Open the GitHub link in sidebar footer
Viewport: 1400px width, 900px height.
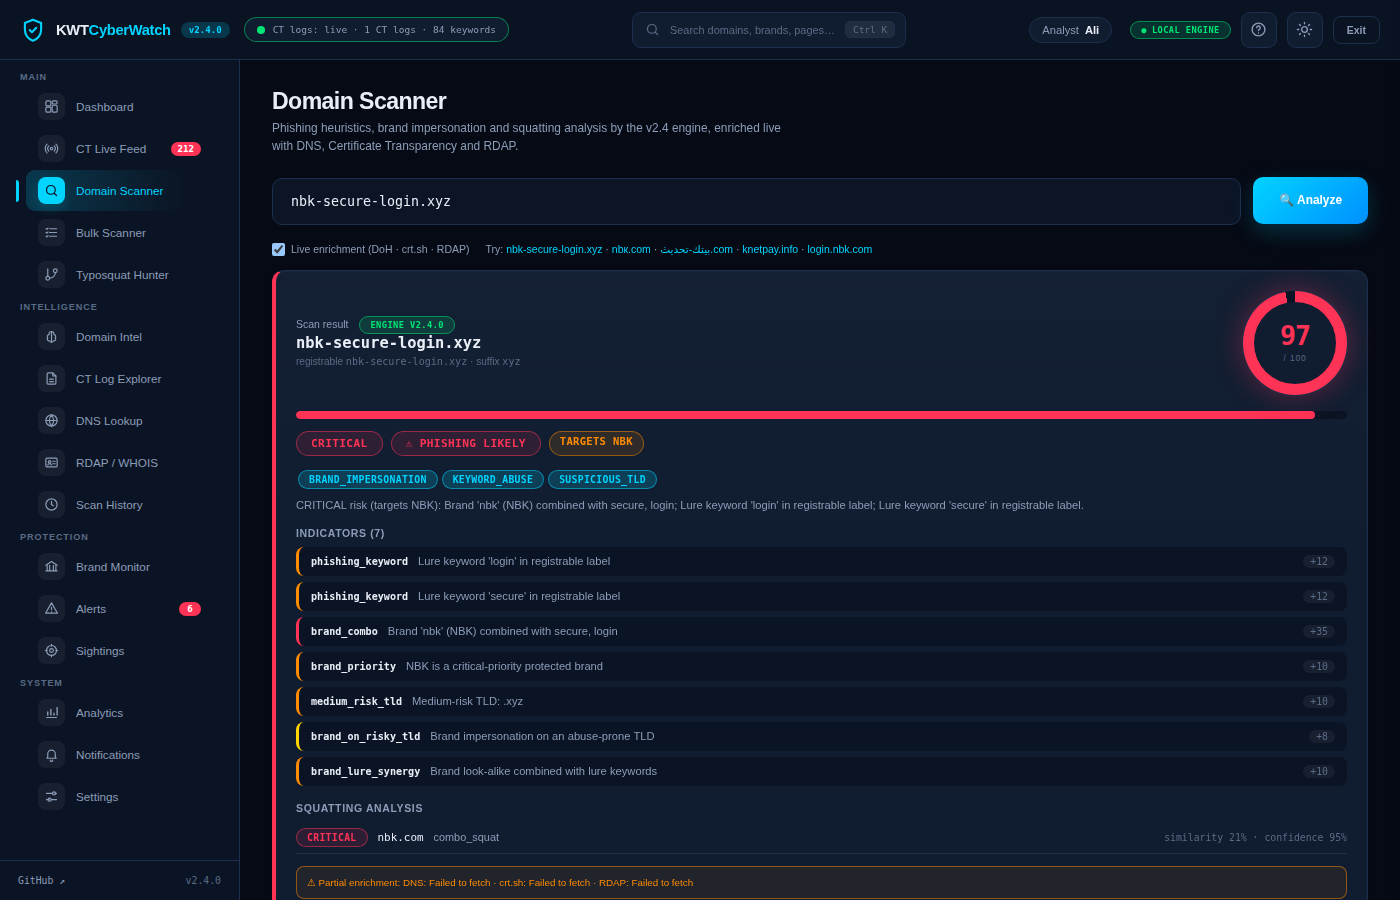tap(41, 881)
